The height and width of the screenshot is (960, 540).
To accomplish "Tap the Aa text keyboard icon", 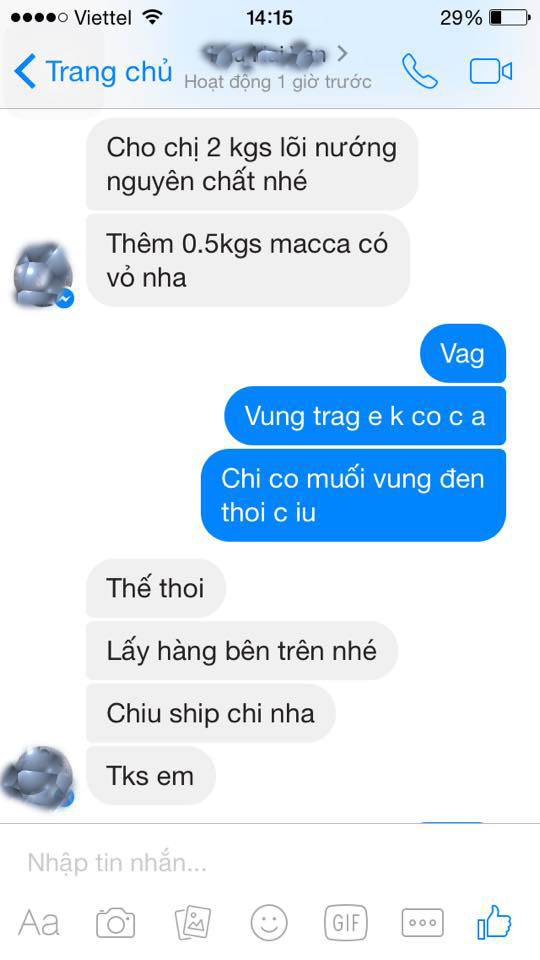I will (39, 922).
